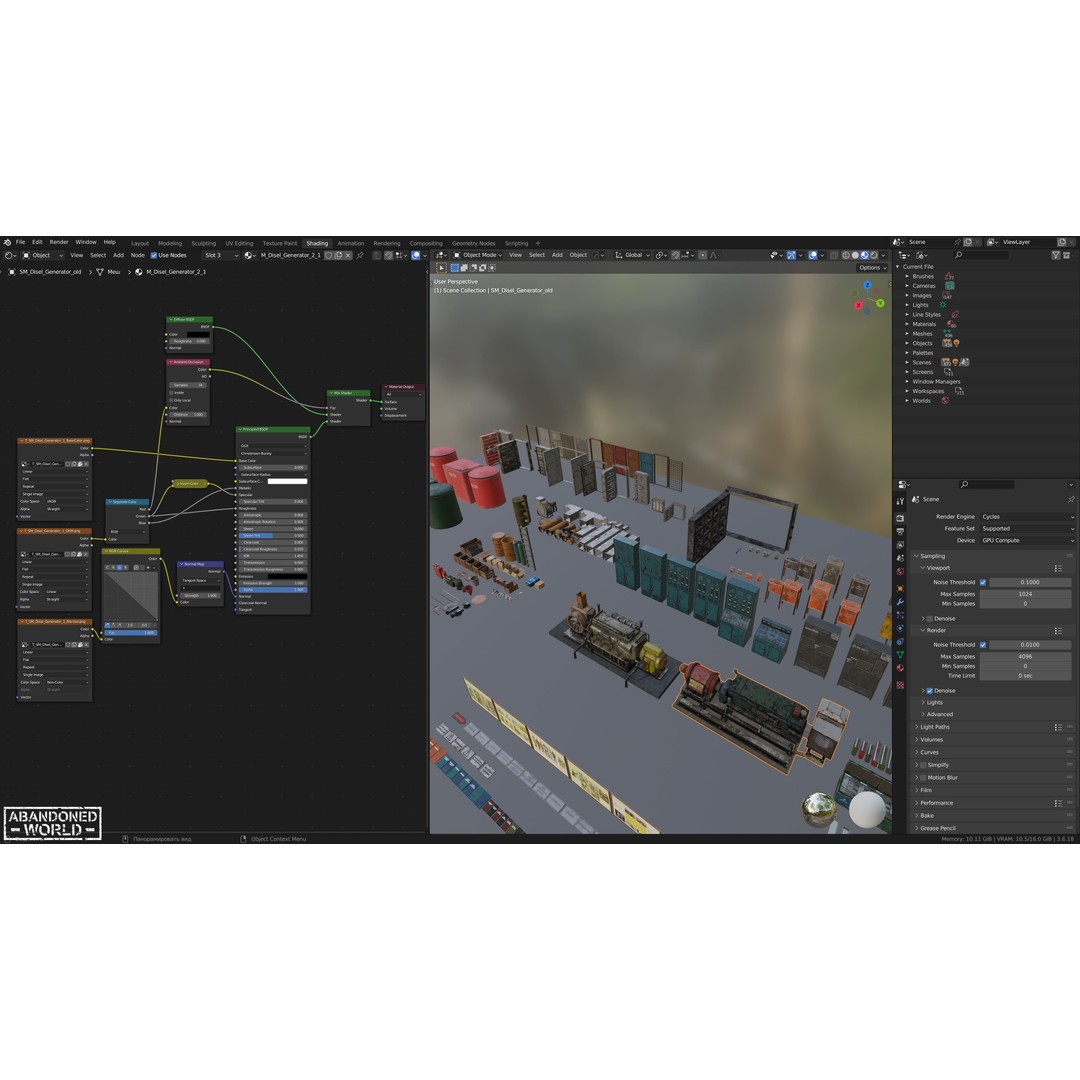
Task: Switch to Solid viewport shading
Action: coord(855,255)
